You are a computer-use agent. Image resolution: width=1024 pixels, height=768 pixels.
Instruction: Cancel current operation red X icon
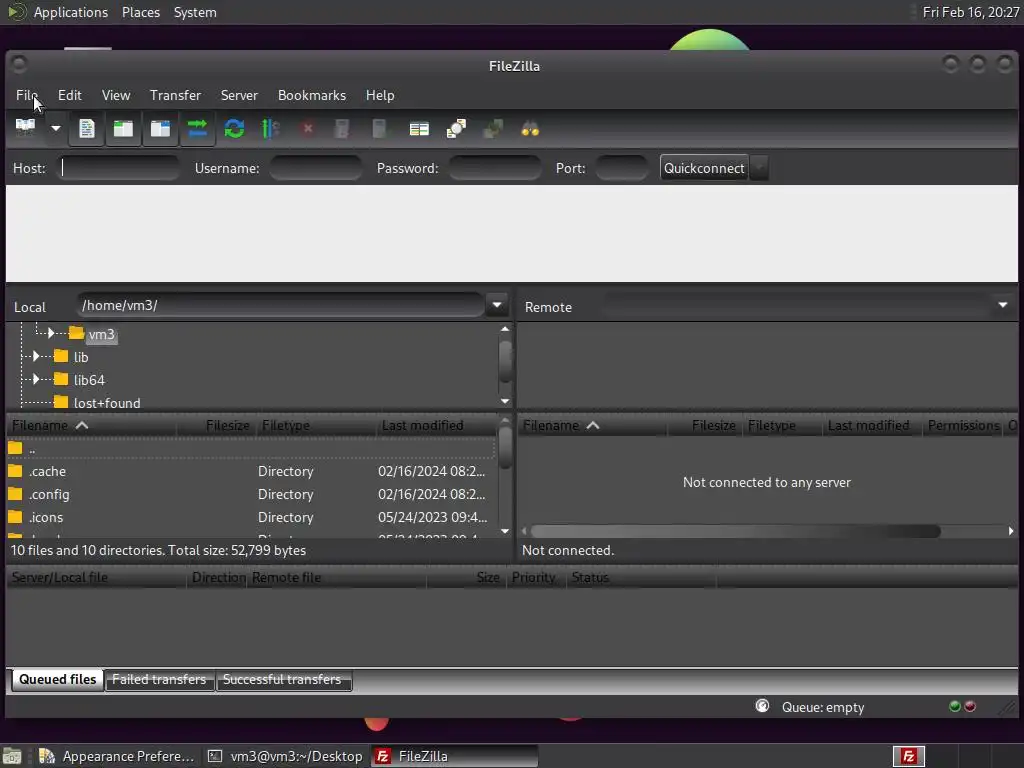coord(308,128)
